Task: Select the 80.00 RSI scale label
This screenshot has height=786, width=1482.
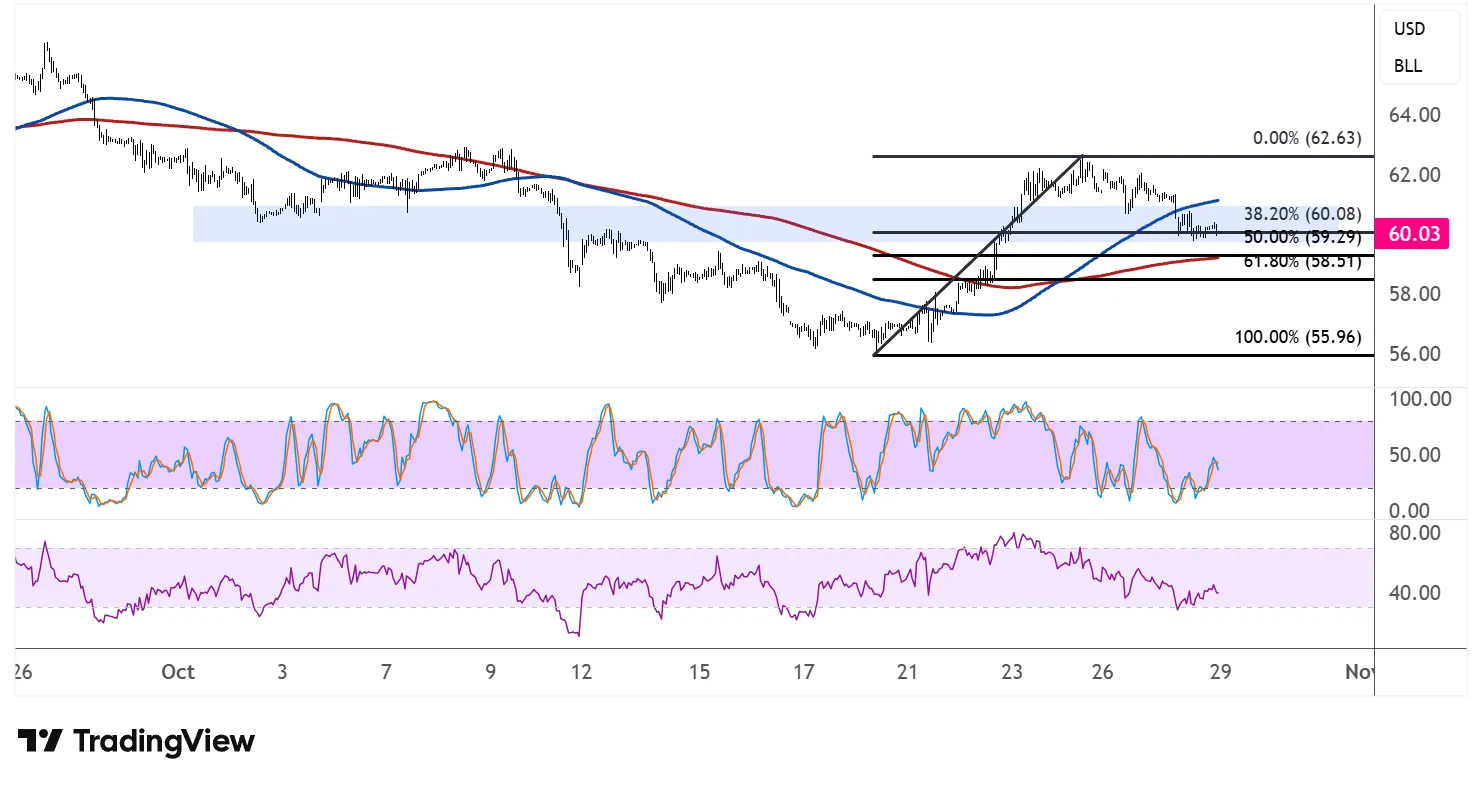Action: [x=1415, y=533]
